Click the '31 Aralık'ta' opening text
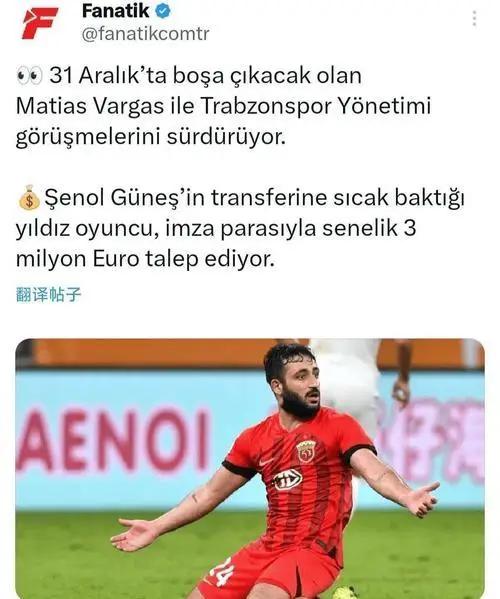 [108, 75]
